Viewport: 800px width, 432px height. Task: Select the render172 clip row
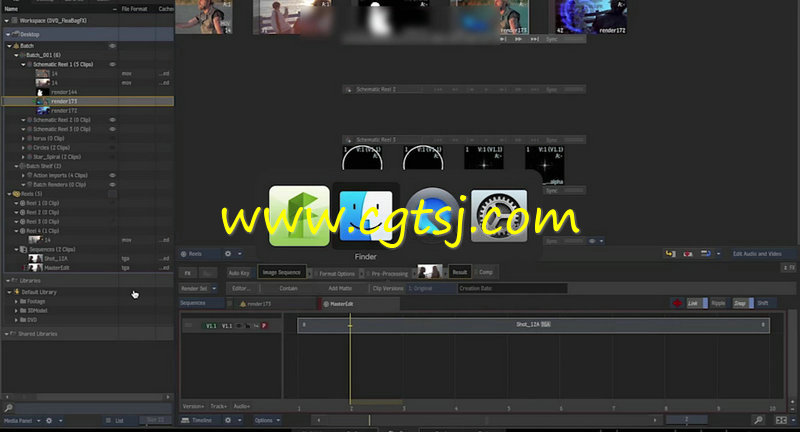click(88, 110)
